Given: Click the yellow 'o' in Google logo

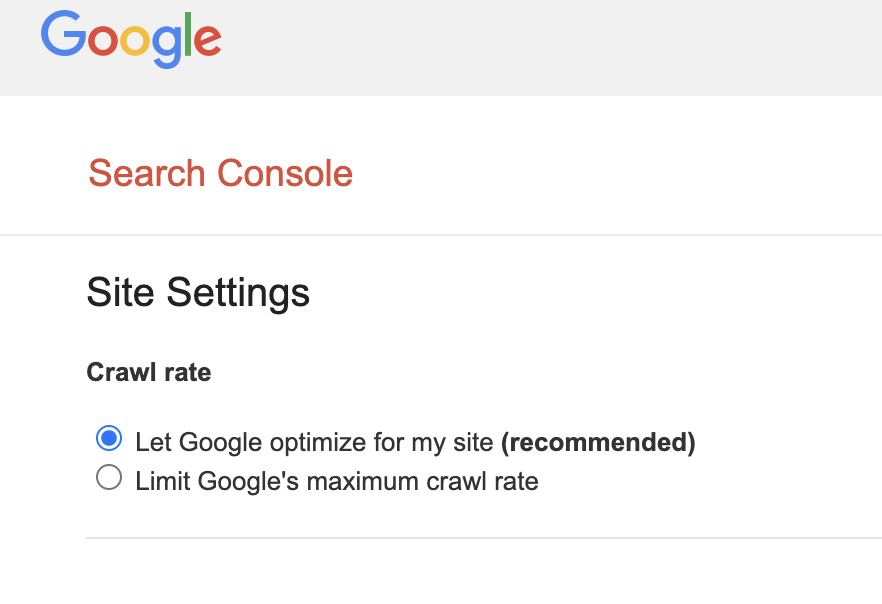Looking at the screenshot, I should point(135,40).
